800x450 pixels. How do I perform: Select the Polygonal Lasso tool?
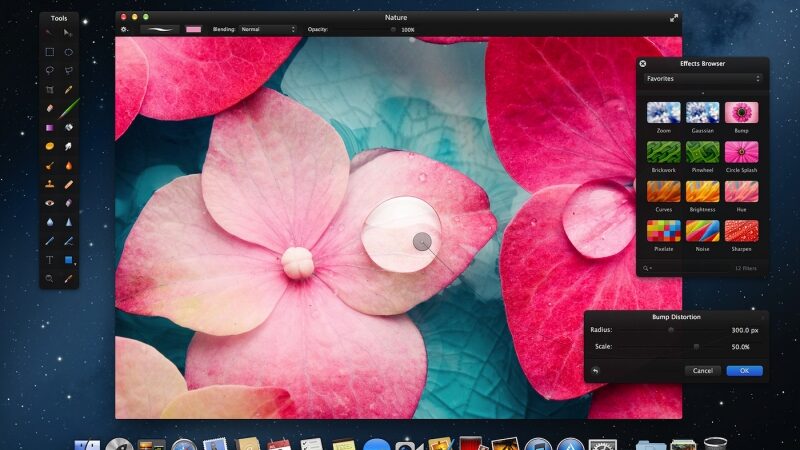coord(68,70)
